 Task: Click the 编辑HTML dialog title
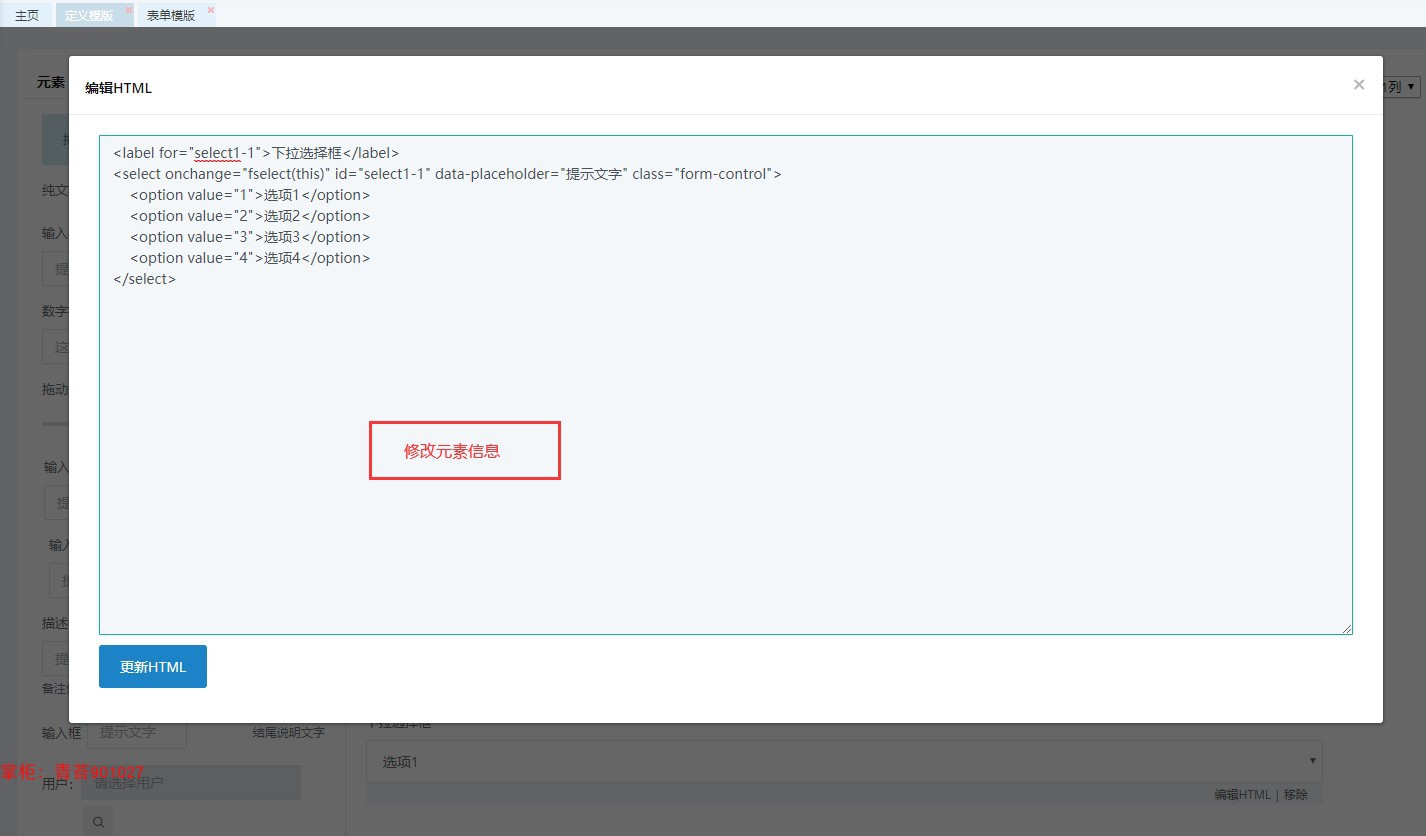tap(118, 88)
